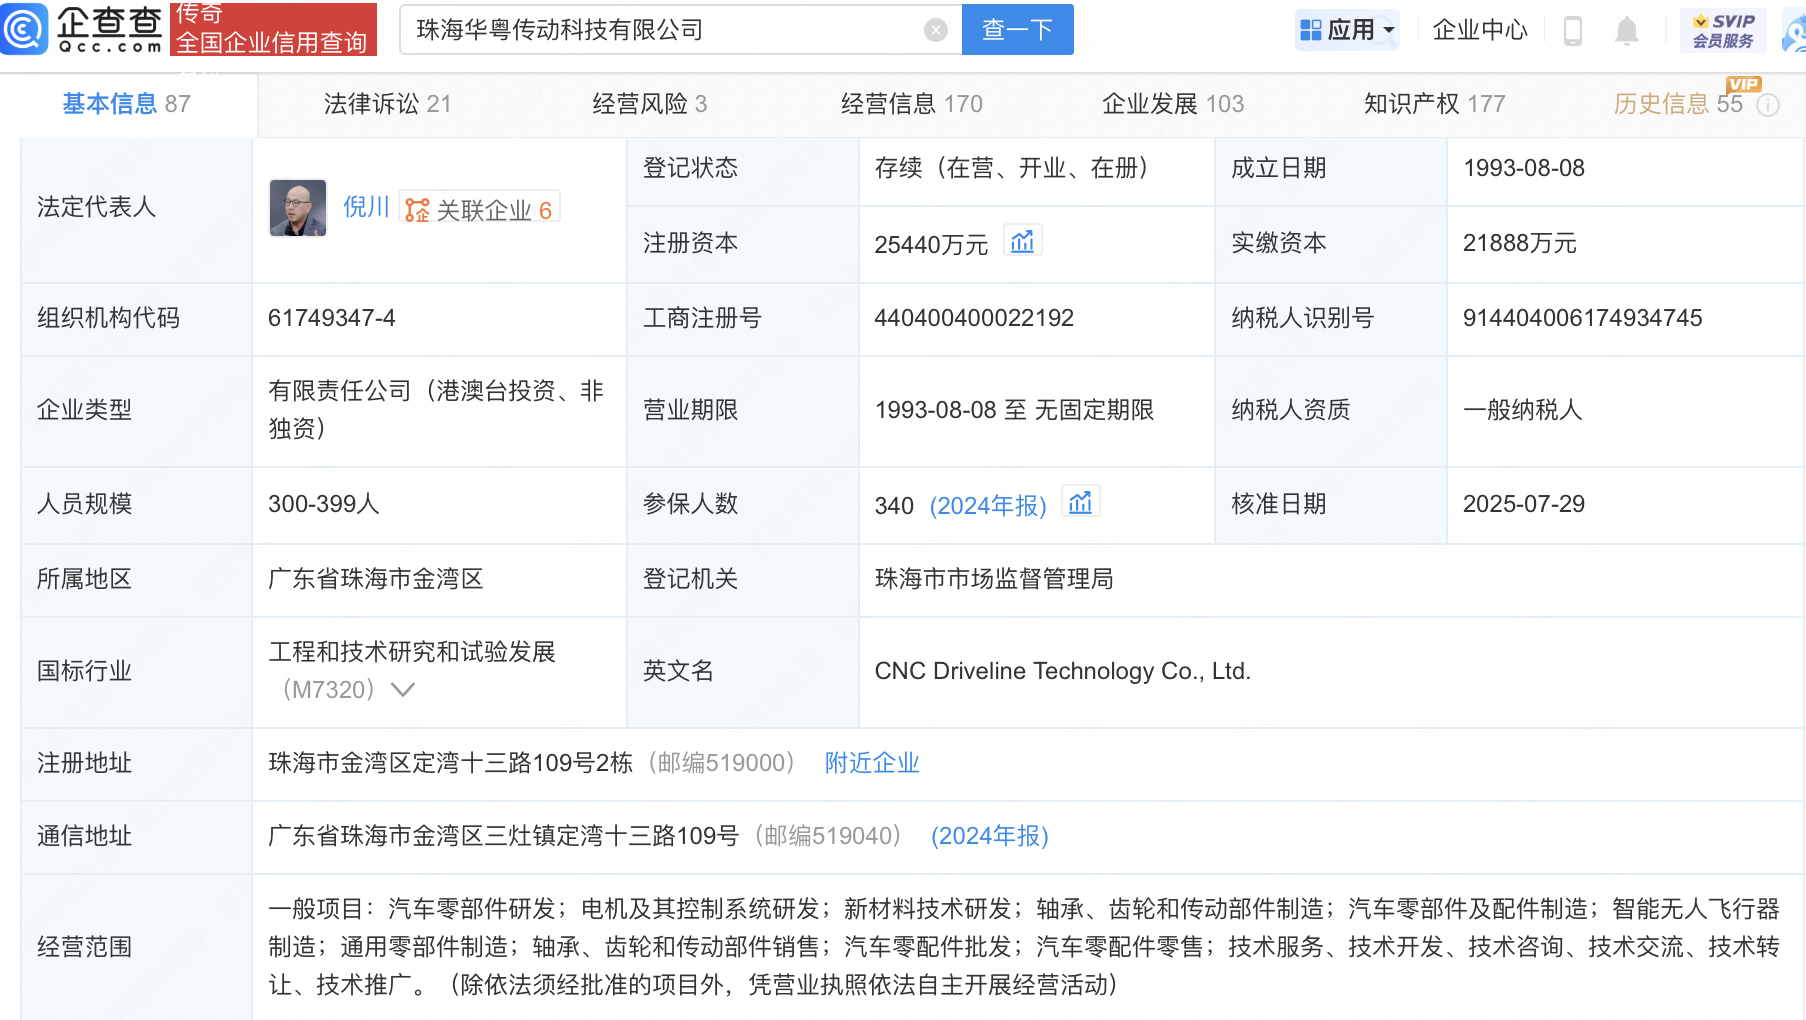This screenshot has width=1806, height=1020.
Task: Open 企业中心 link
Action: pos(1480,30)
